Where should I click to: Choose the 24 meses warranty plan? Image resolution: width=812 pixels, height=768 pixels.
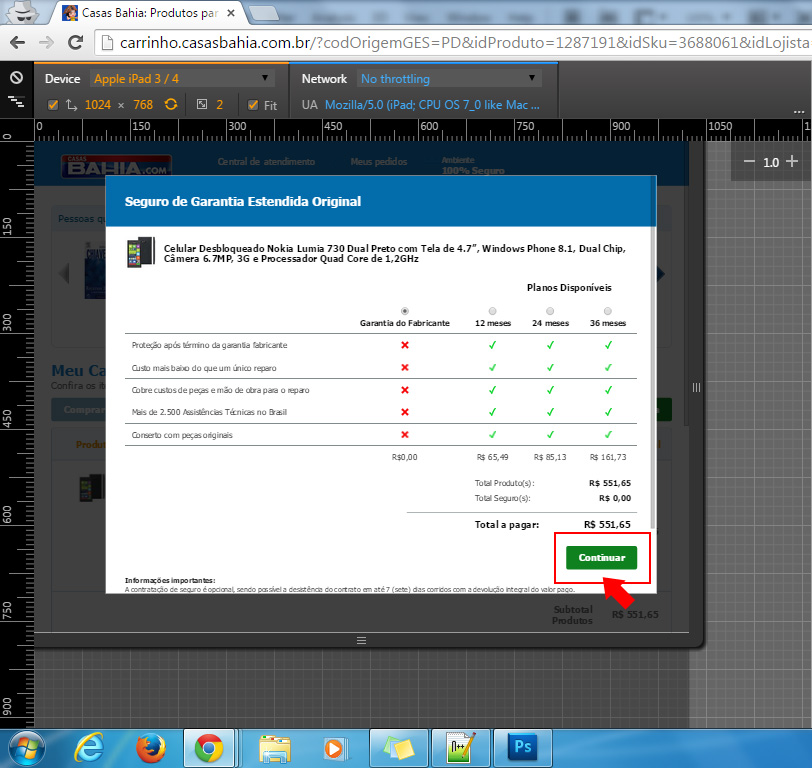[x=549, y=311]
